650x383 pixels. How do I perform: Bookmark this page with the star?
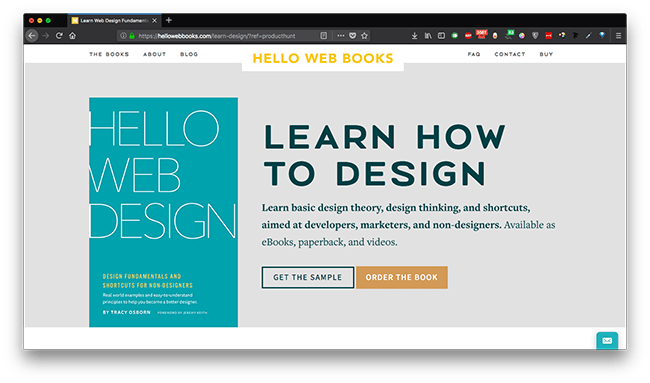(x=364, y=36)
